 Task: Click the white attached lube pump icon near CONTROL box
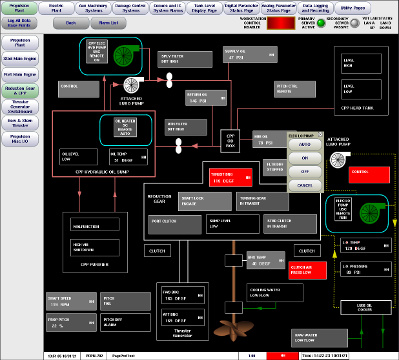[x=133, y=85]
